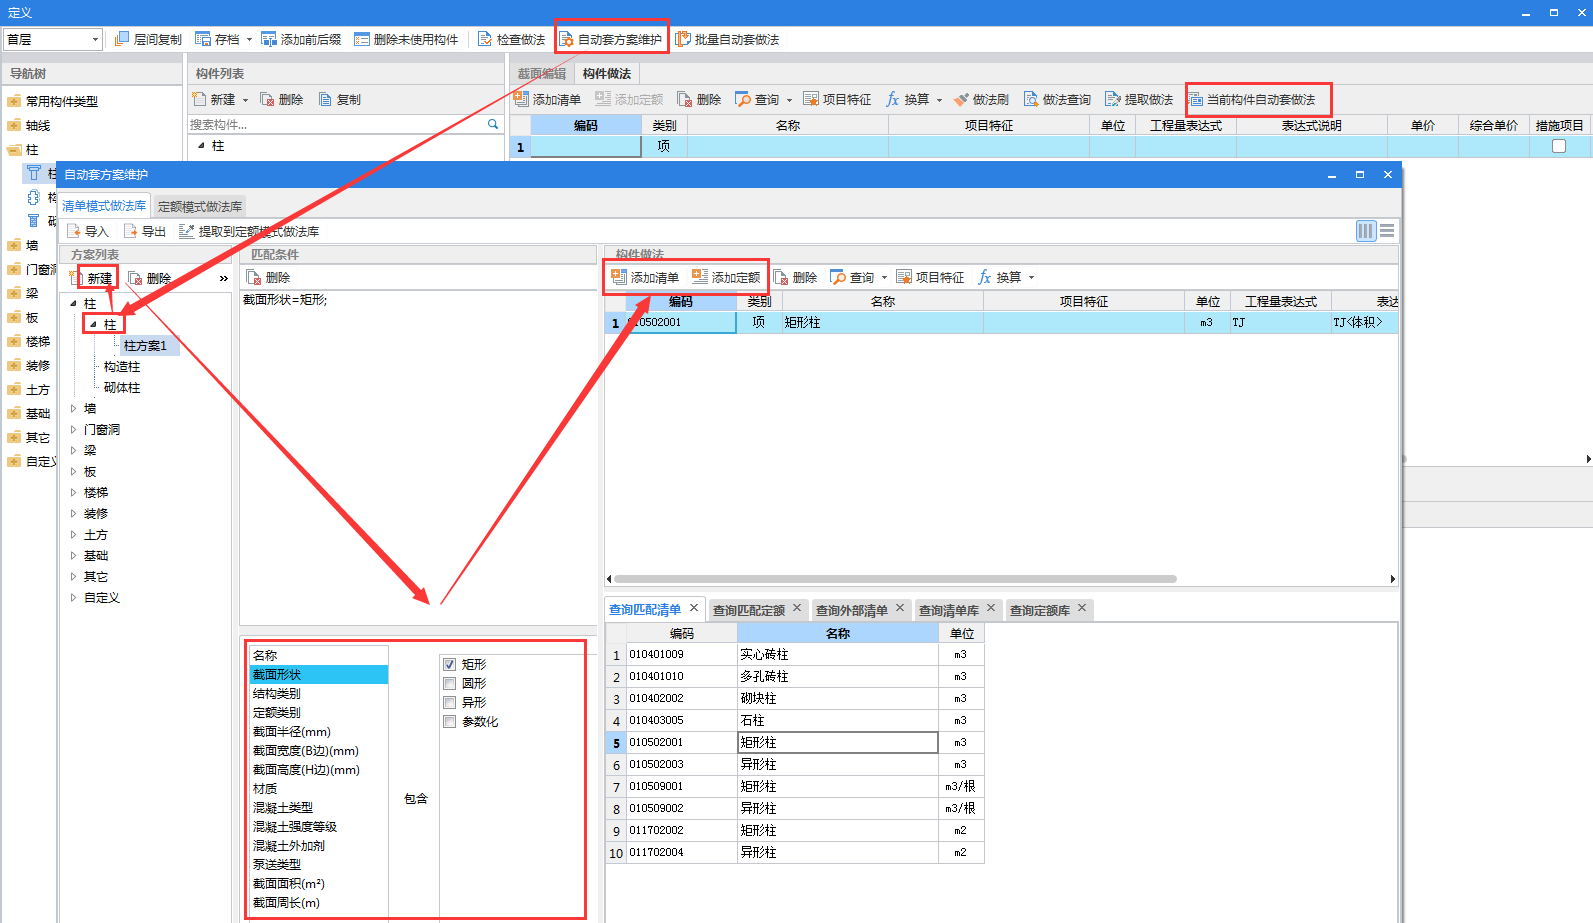Image resolution: width=1593 pixels, height=923 pixels.
Task: Switch to column layout view icon
Action: (x=1366, y=231)
